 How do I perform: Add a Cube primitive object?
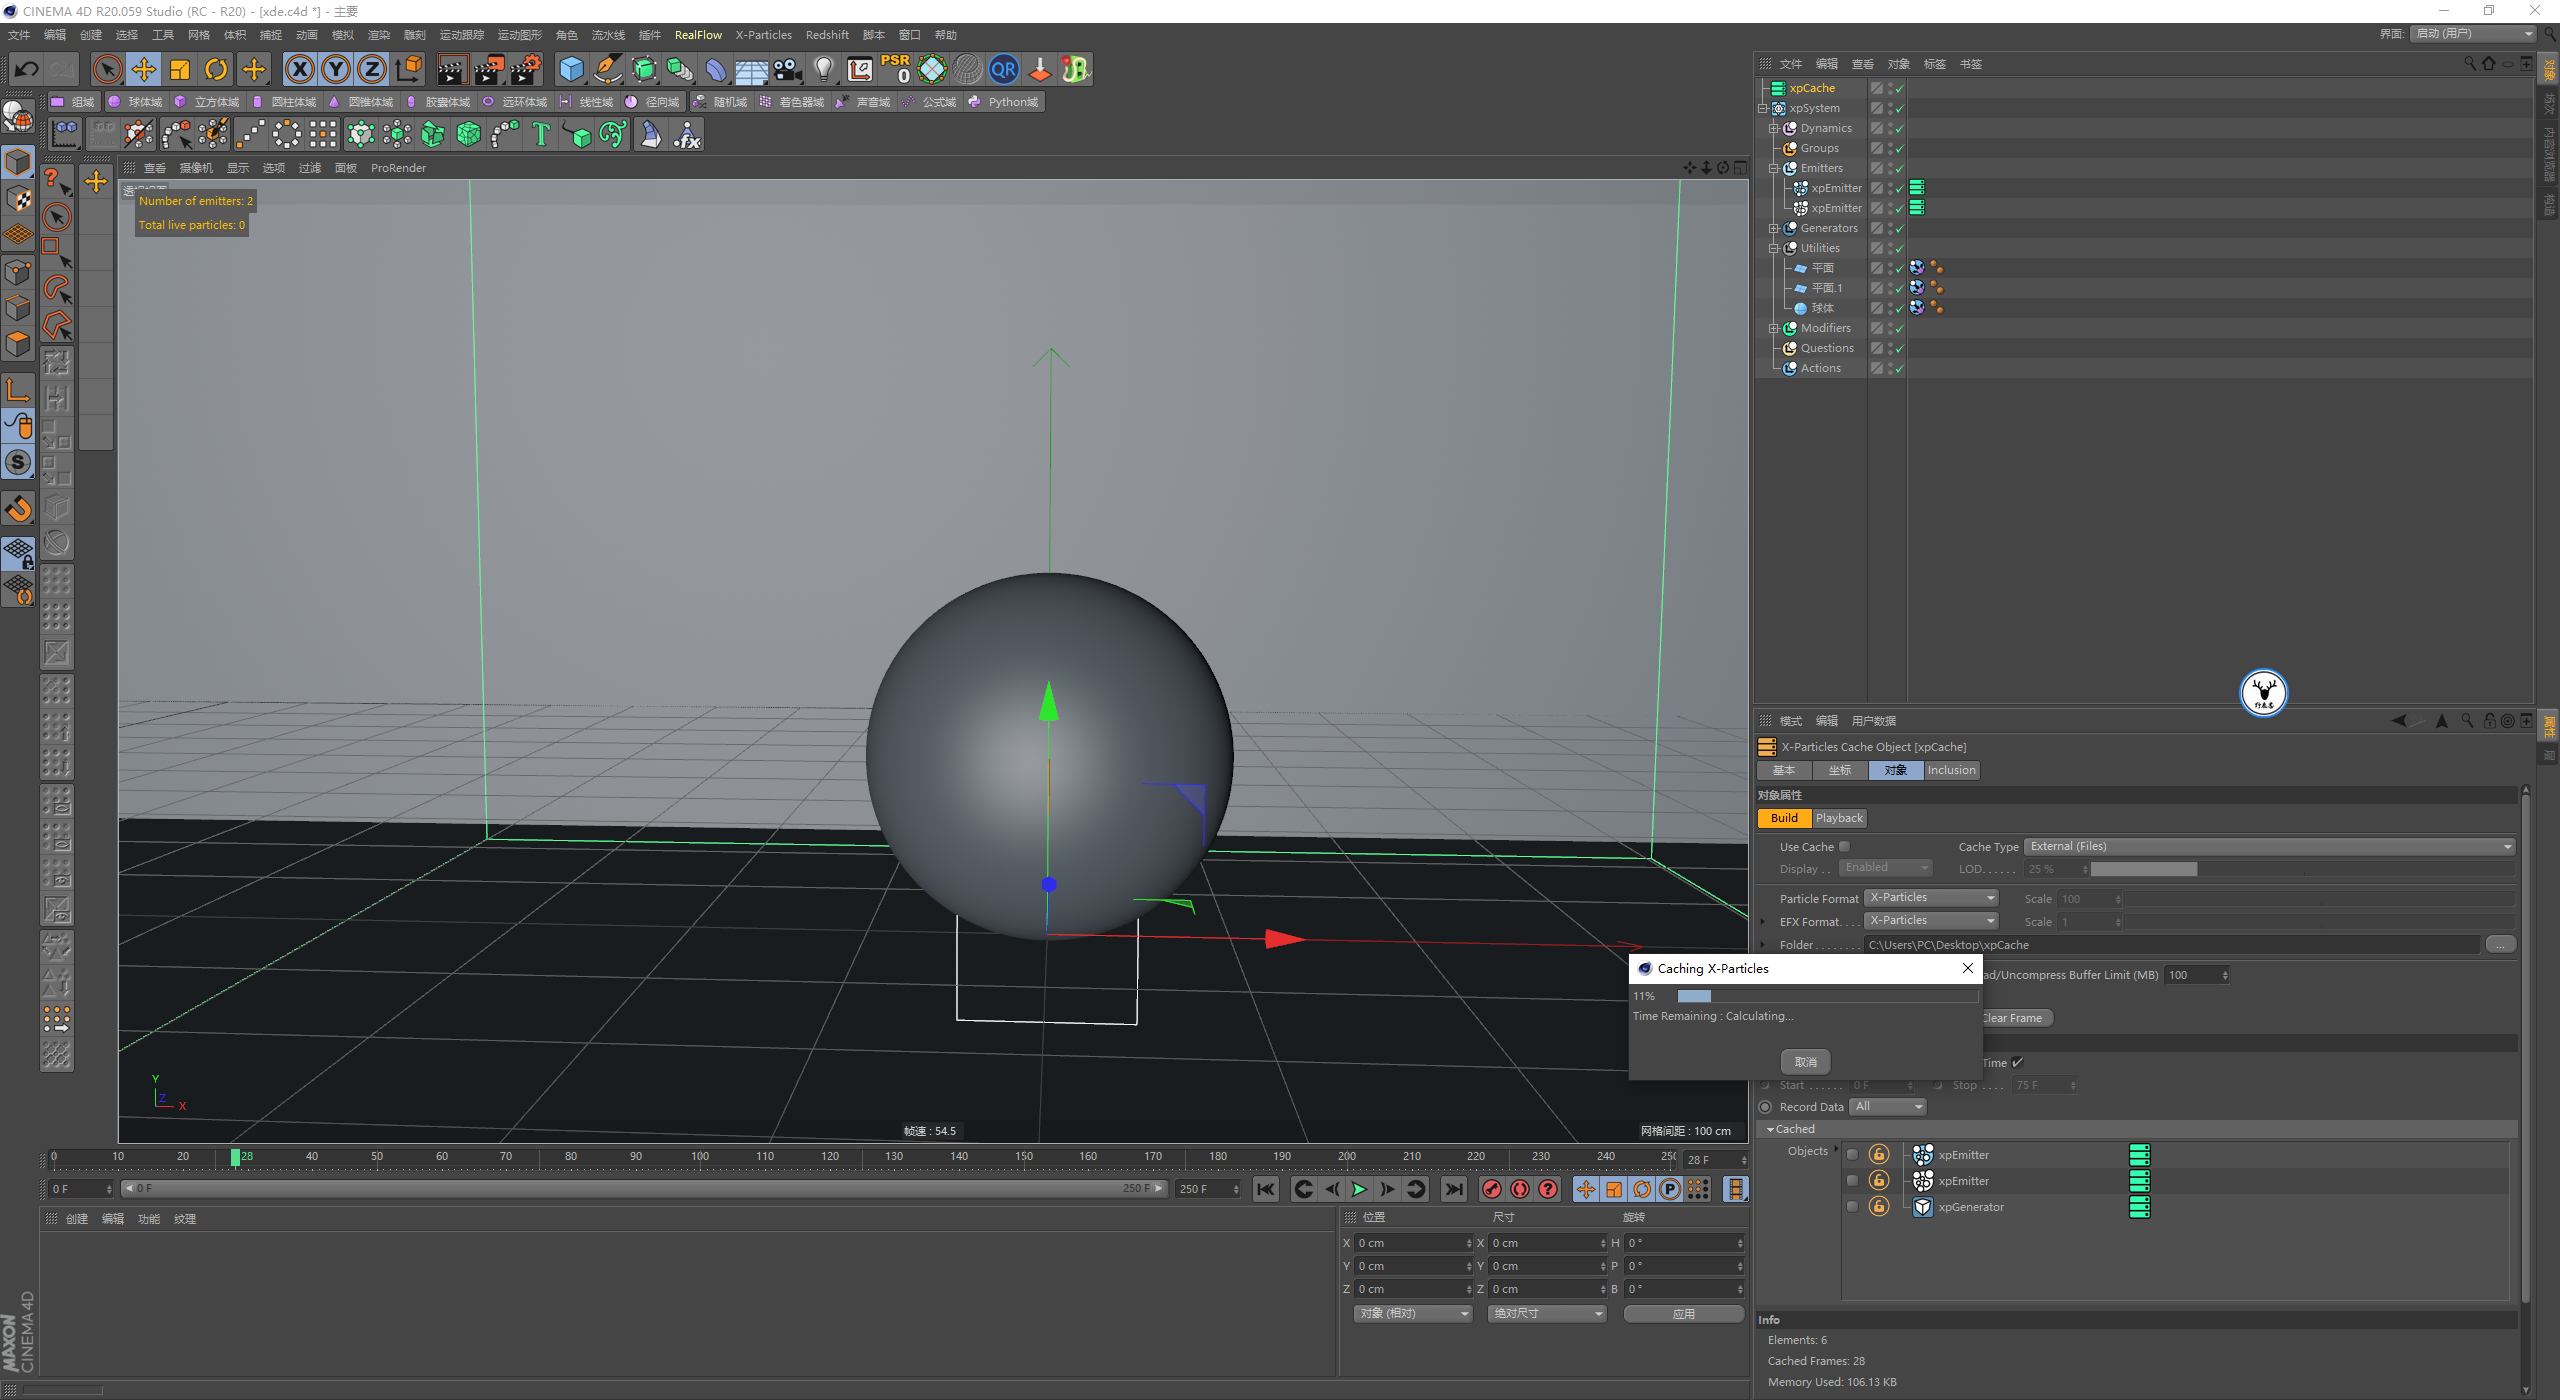pos(571,69)
